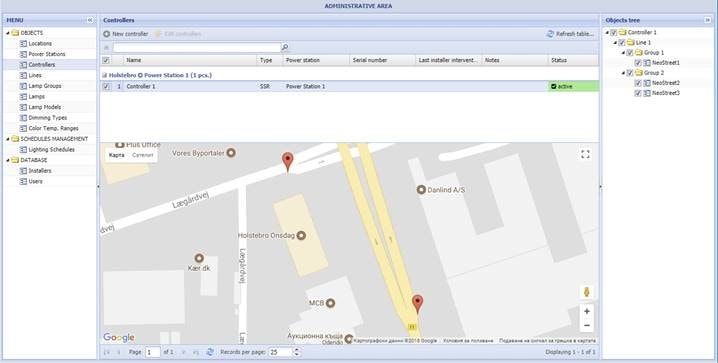
Task: Click the search magnifier icon
Action: [285, 47]
